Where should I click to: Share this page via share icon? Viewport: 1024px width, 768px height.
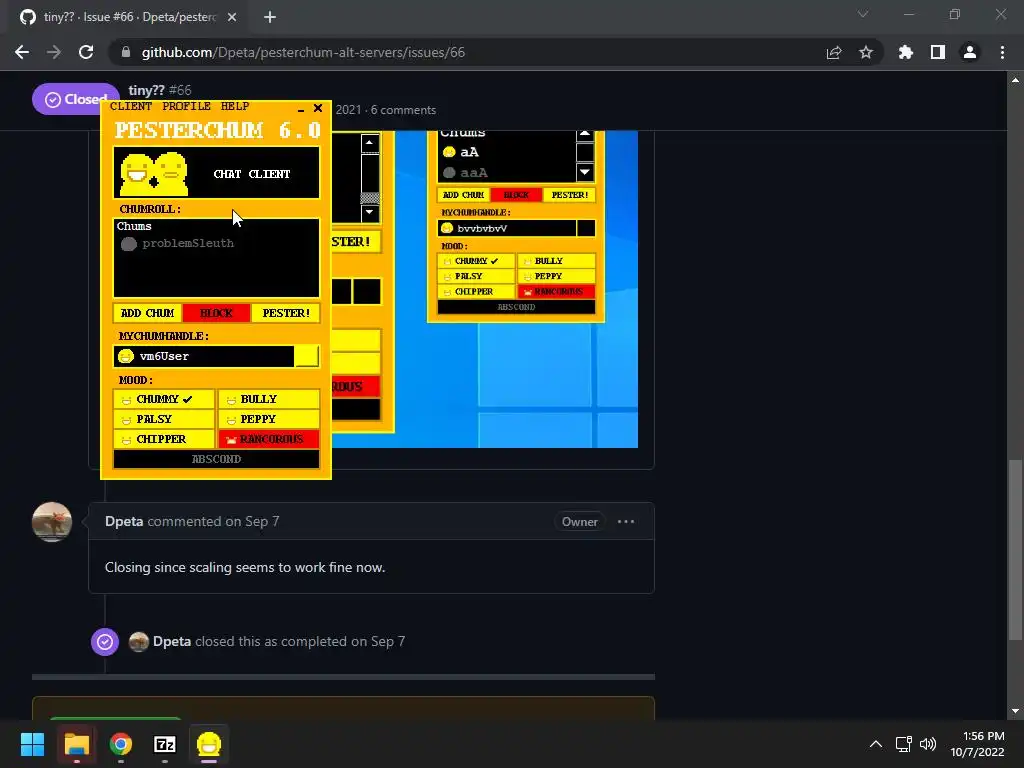point(834,52)
